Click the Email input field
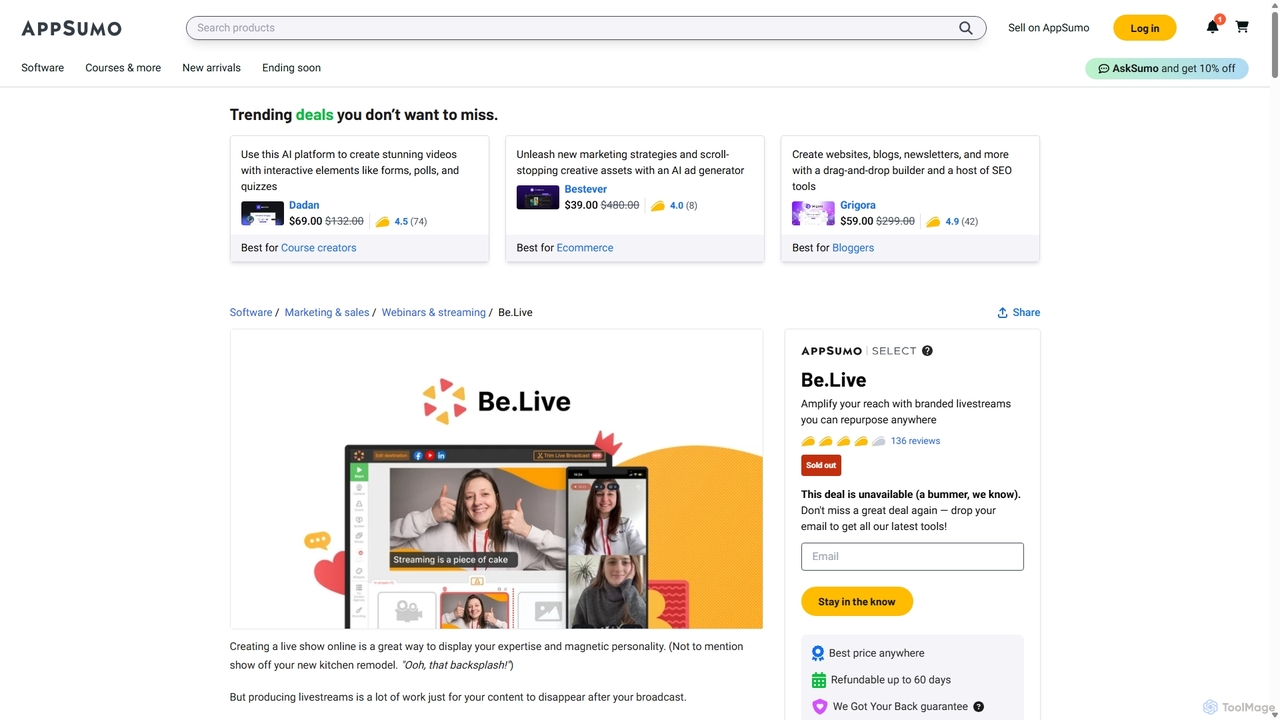This screenshot has width=1280, height=720. [912, 557]
